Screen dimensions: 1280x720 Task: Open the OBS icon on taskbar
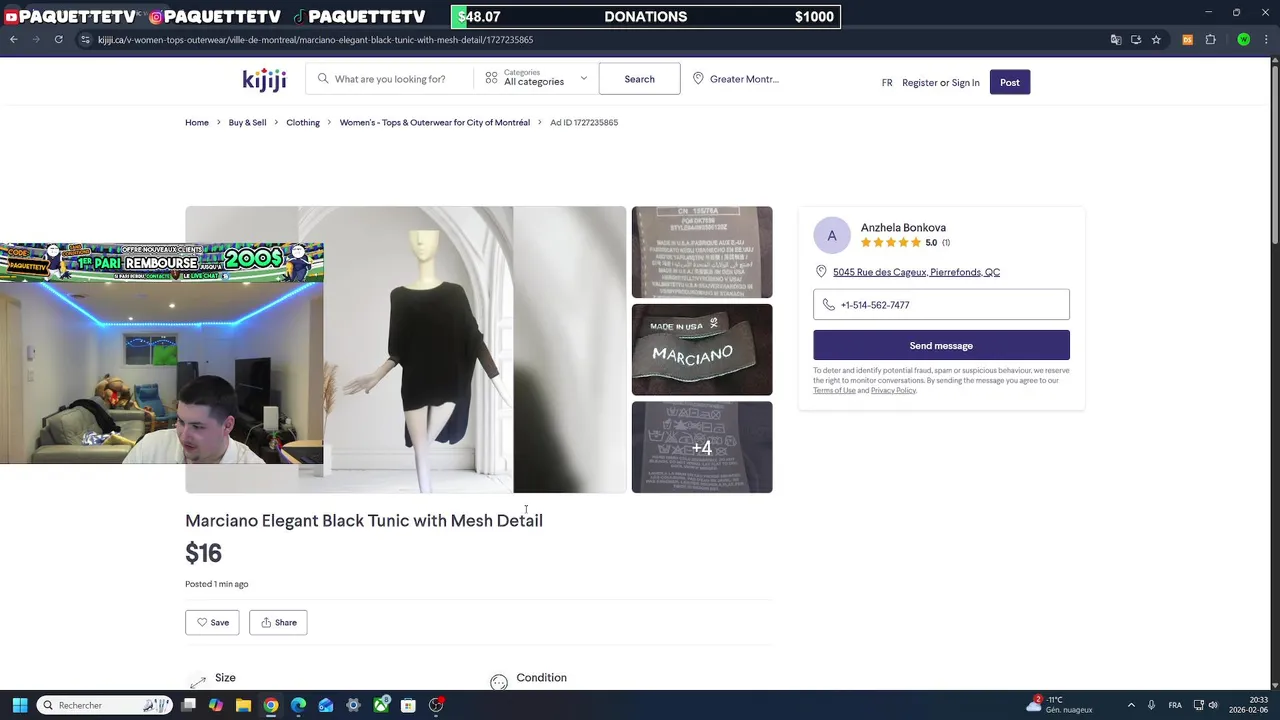pos(436,705)
